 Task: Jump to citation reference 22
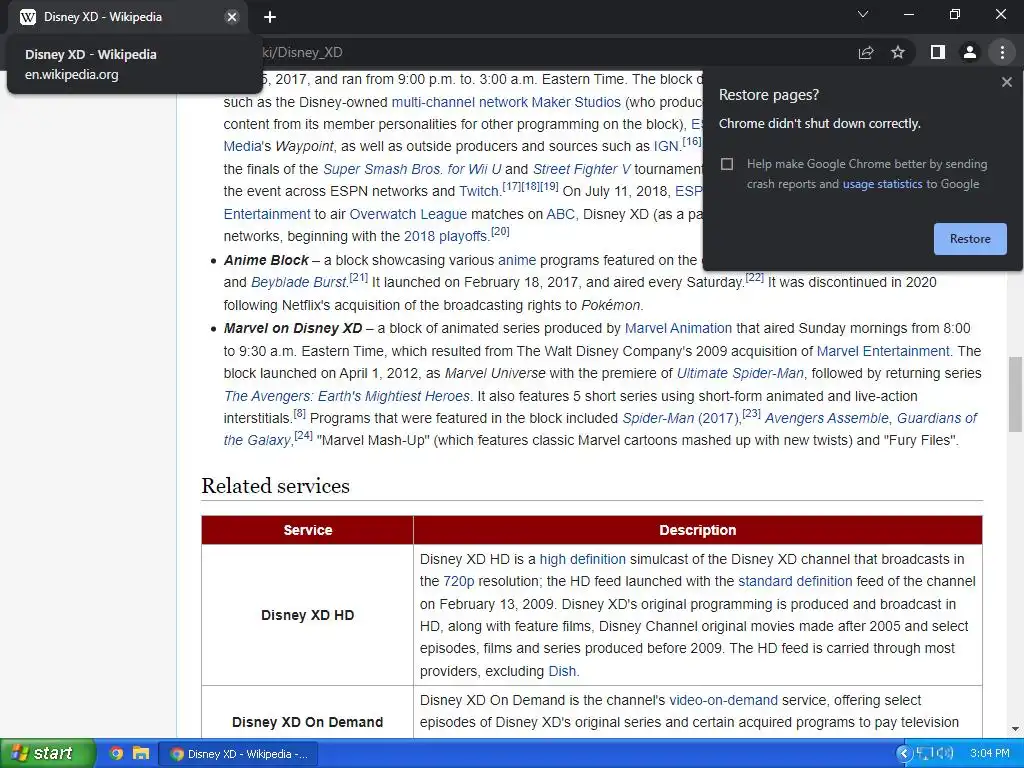point(754,278)
